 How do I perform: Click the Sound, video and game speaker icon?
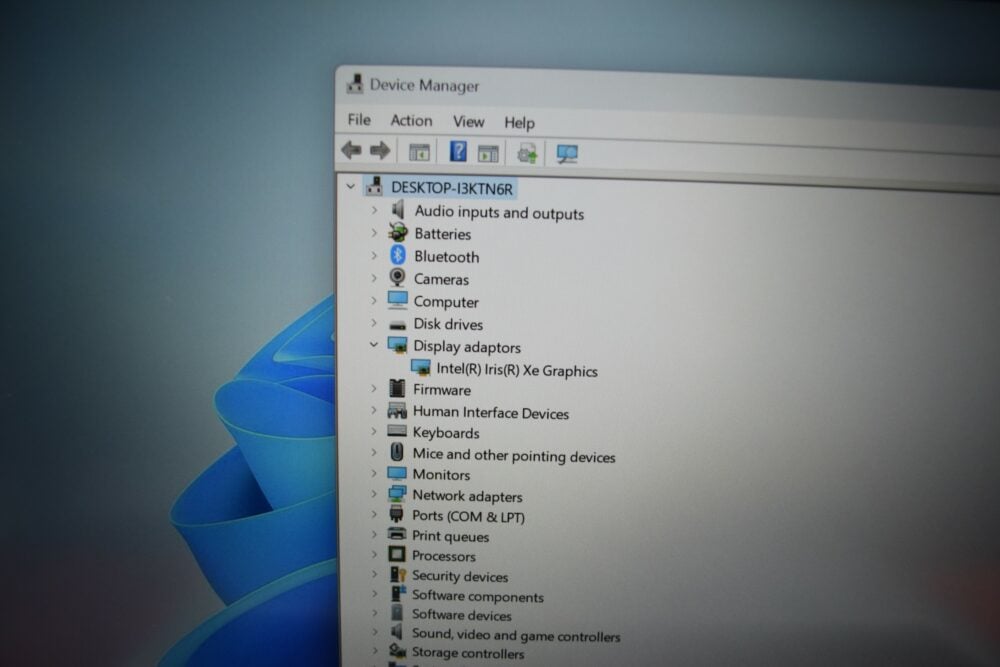tap(397, 632)
